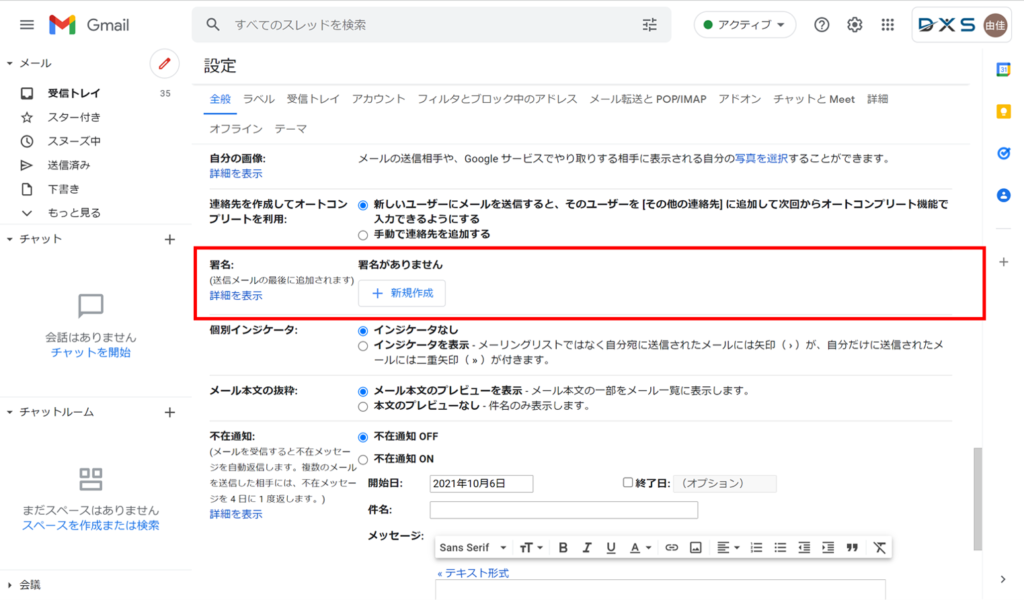
Task: Click 新規作成 signature button
Action: [402, 294]
